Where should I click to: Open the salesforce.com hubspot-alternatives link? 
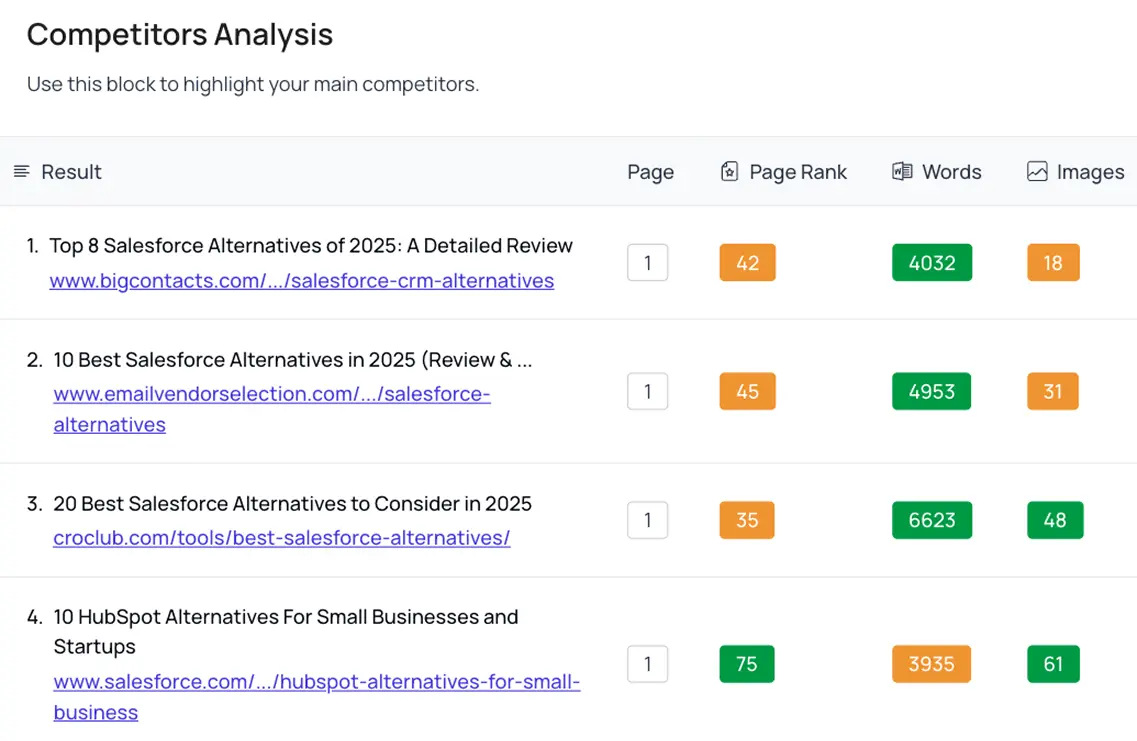coord(317,697)
